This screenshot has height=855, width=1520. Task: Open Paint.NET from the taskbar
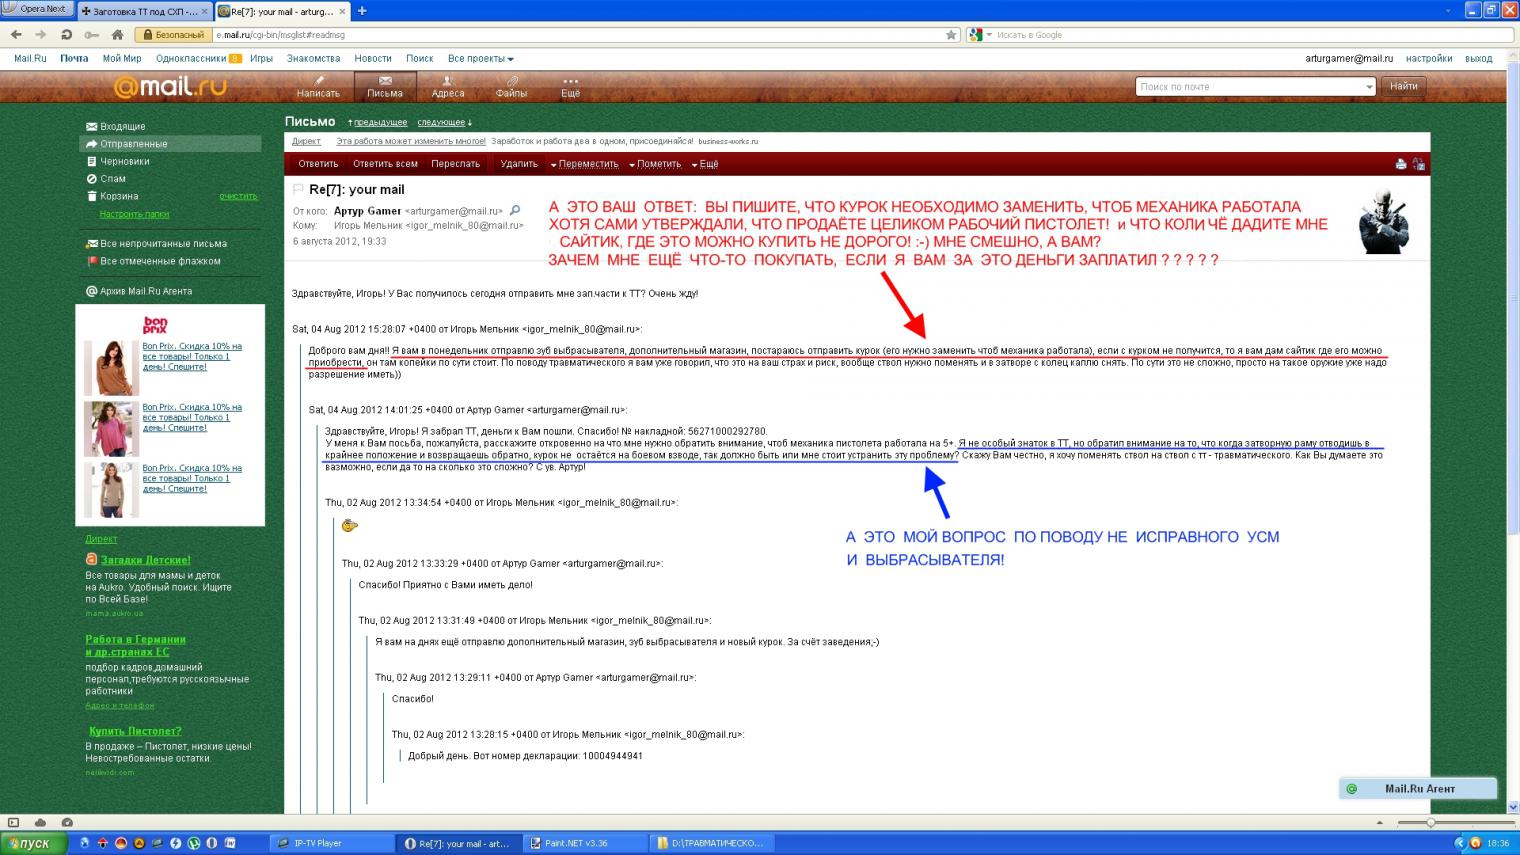[582, 843]
